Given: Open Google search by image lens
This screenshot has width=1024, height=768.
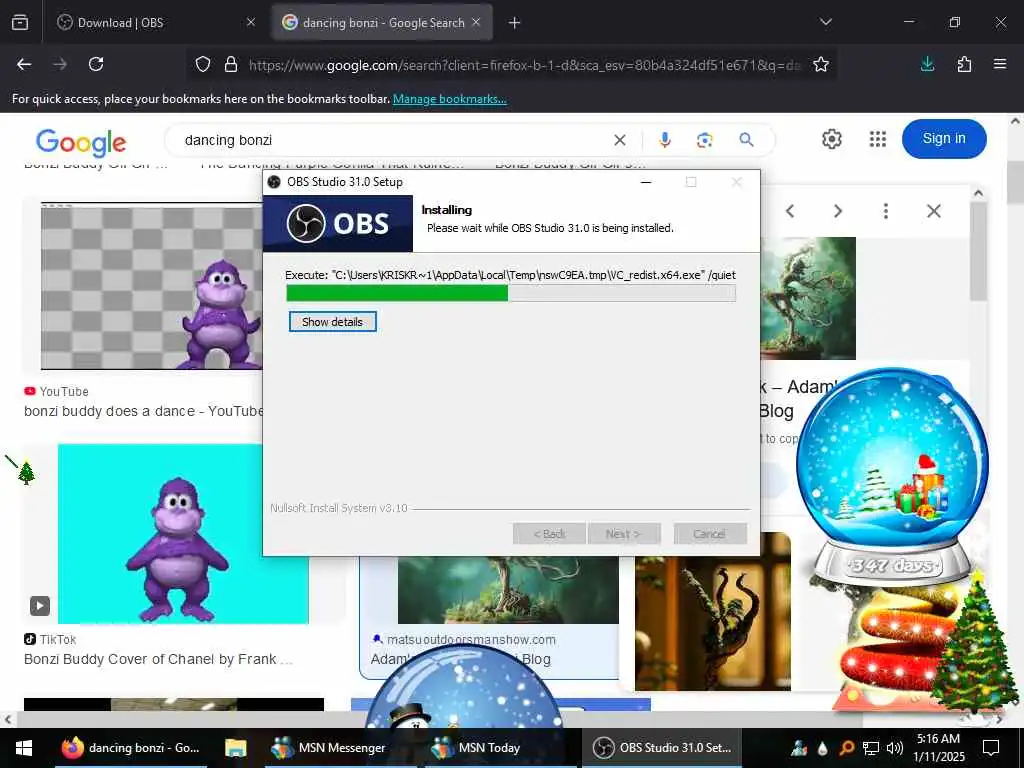Looking at the screenshot, I should pos(705,140).
